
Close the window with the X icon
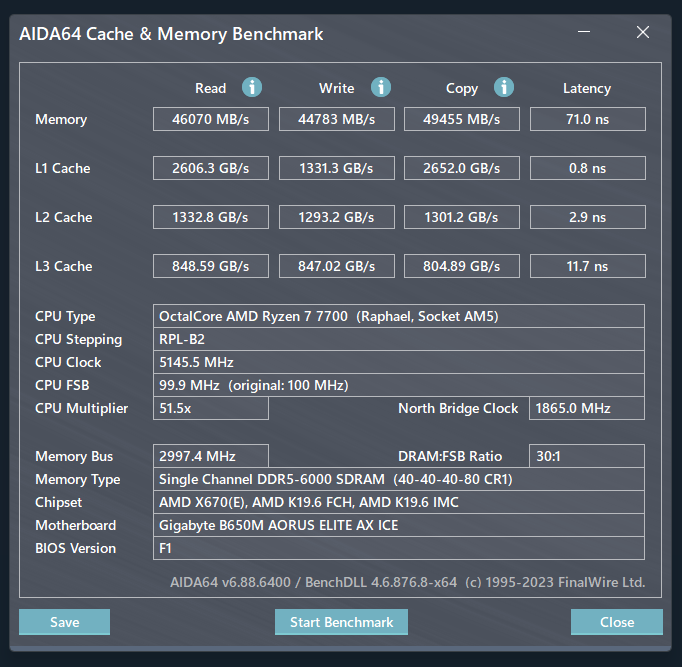tap(643, 32)
